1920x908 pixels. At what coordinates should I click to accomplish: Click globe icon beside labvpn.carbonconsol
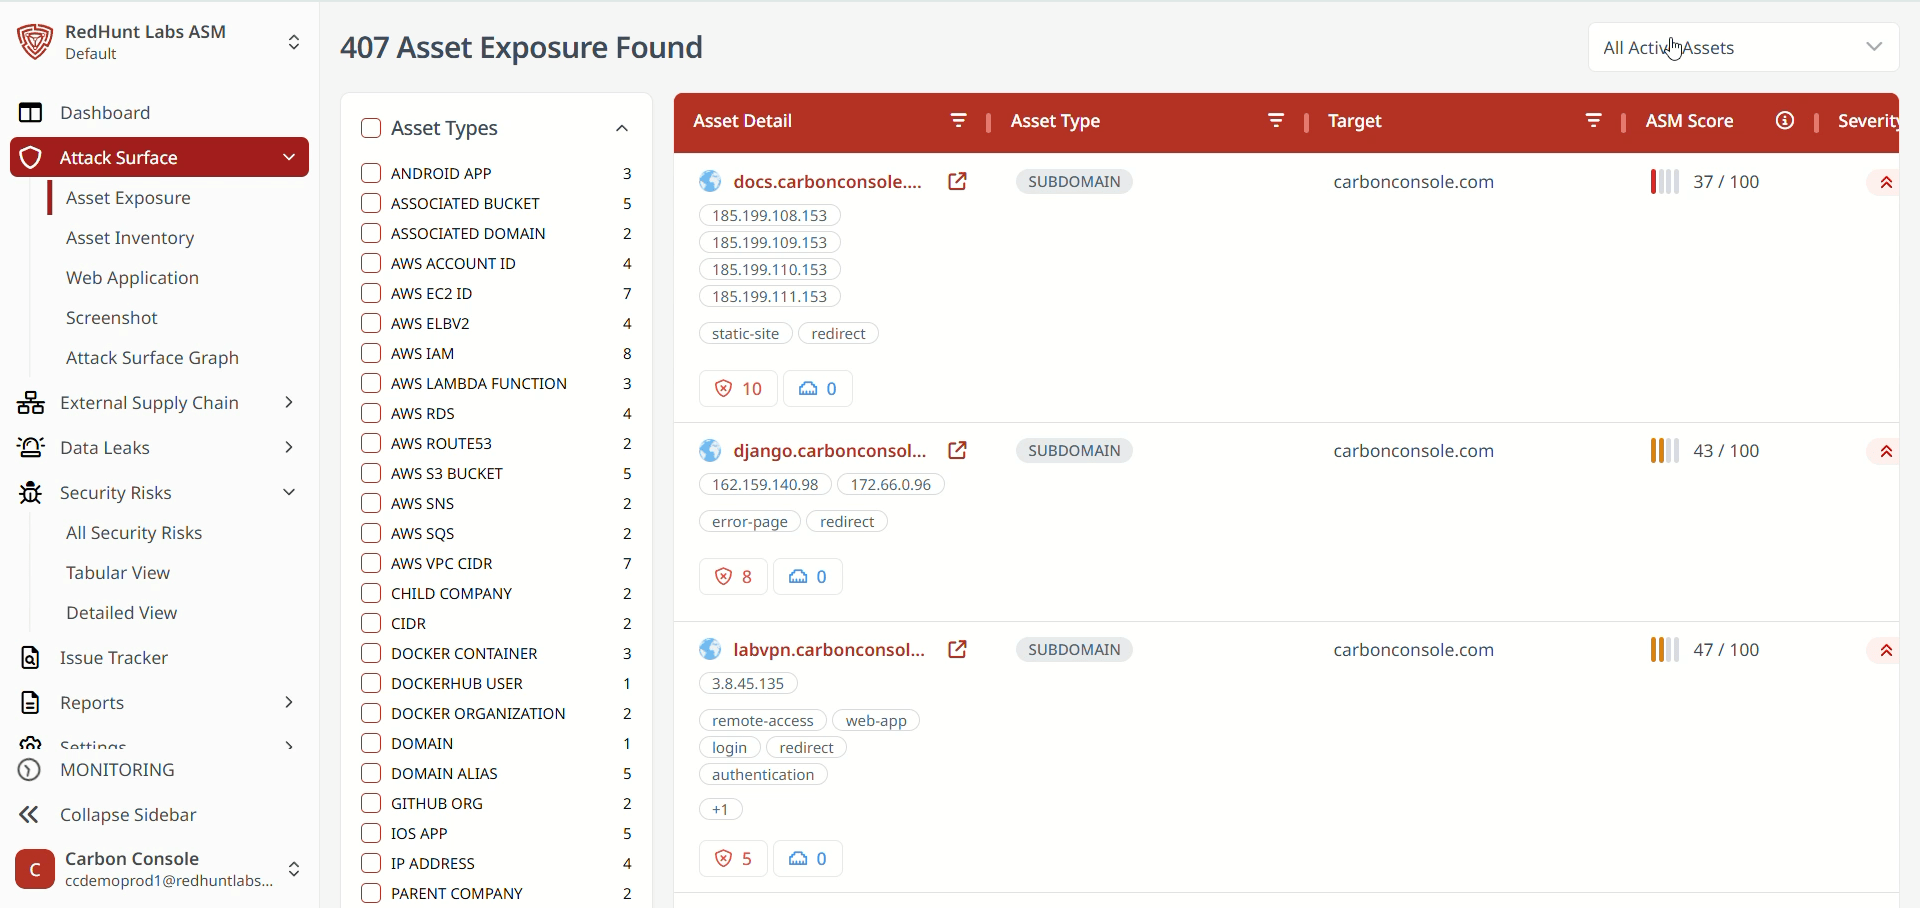(x=710, y=649)
